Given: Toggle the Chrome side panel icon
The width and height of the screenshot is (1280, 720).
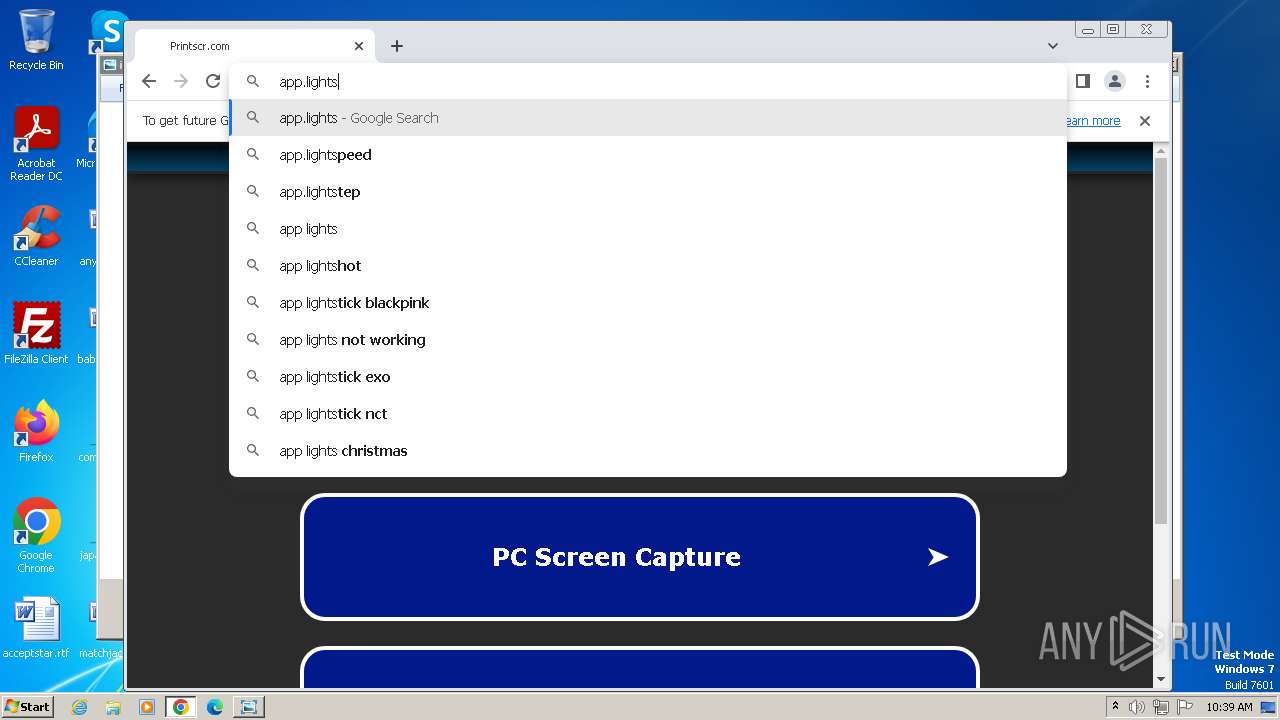Looking at the screenshot, I should [1082, 81].
